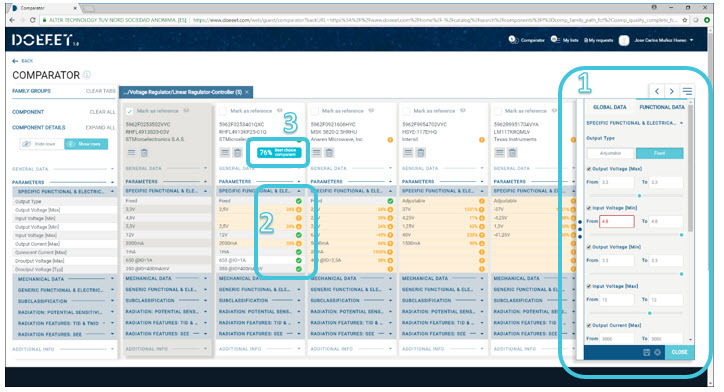This screenshot has height=392, width=724.
Task: Click the Comparator icon in header bar
Action: click(x=513, y=40)
